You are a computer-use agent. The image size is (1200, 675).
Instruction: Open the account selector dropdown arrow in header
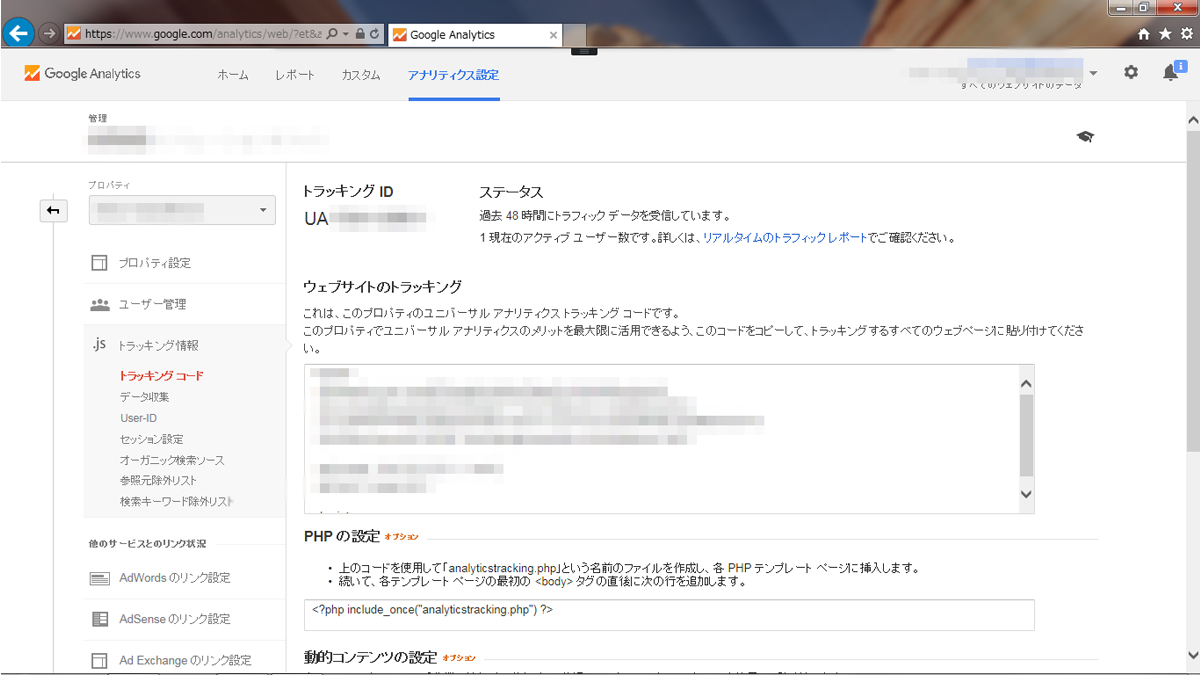pyautogui.click(x=1093, y=73)
